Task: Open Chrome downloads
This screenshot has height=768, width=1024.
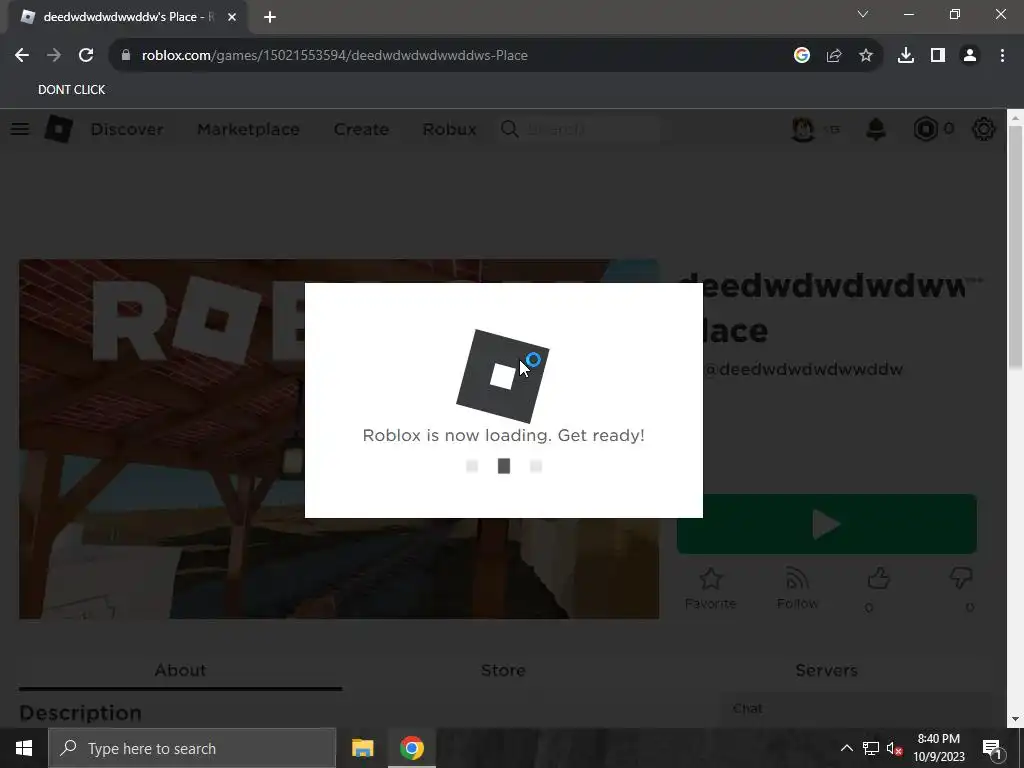Action: [x=906, y=56]
